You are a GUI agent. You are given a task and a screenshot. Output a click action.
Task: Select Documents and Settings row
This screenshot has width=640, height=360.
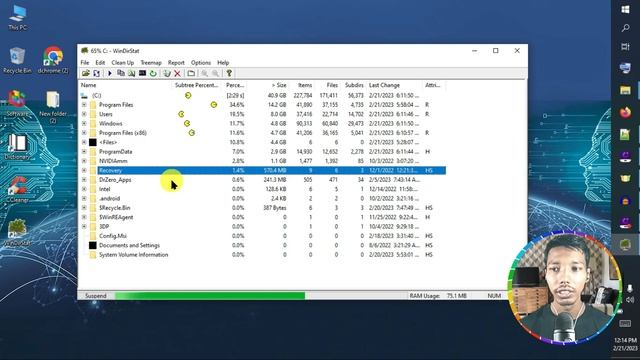[262, 245]
